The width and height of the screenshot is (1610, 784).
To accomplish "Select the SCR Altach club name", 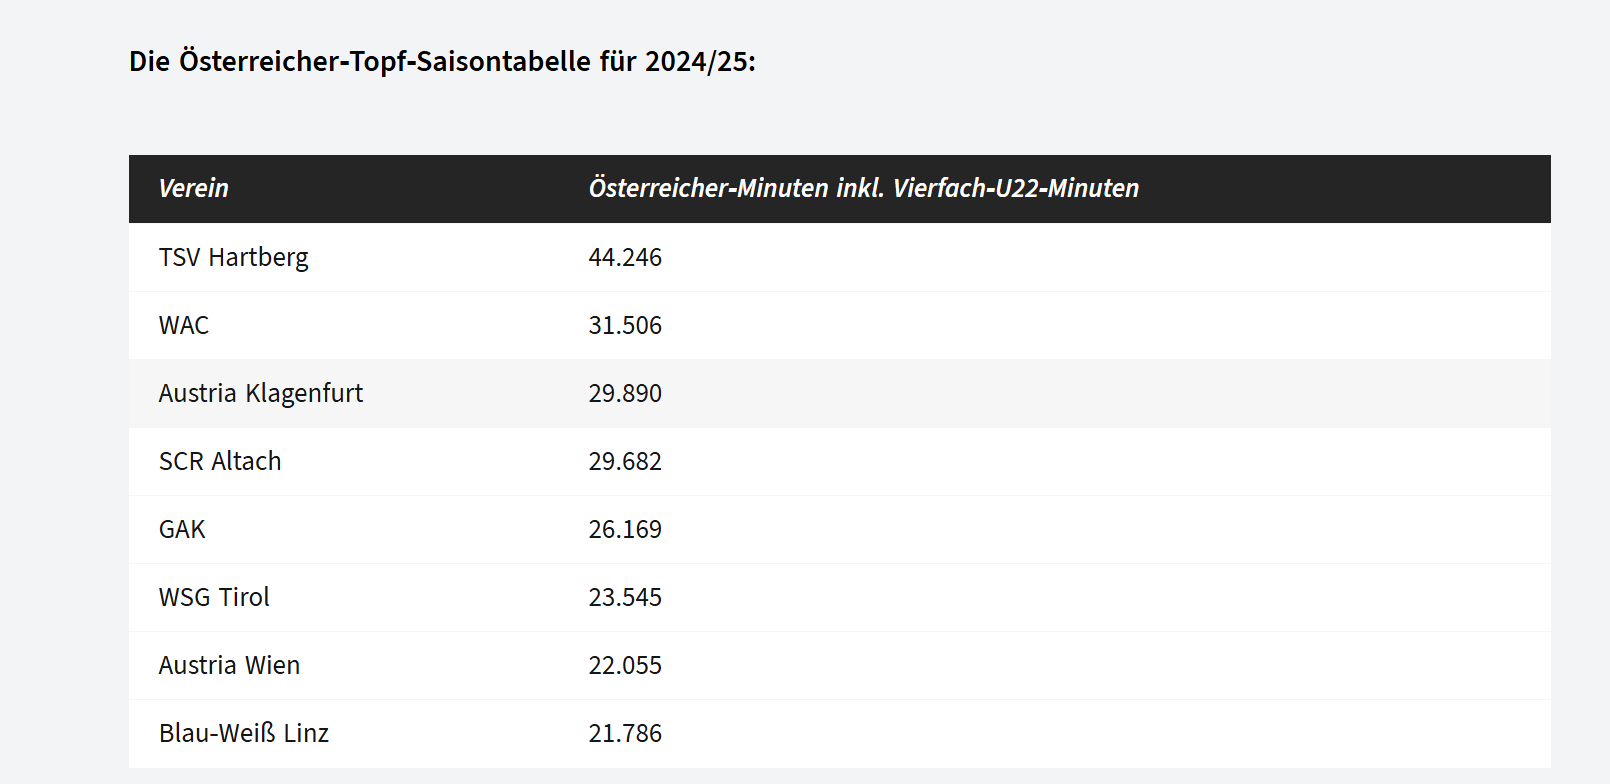I will (220, 462).
